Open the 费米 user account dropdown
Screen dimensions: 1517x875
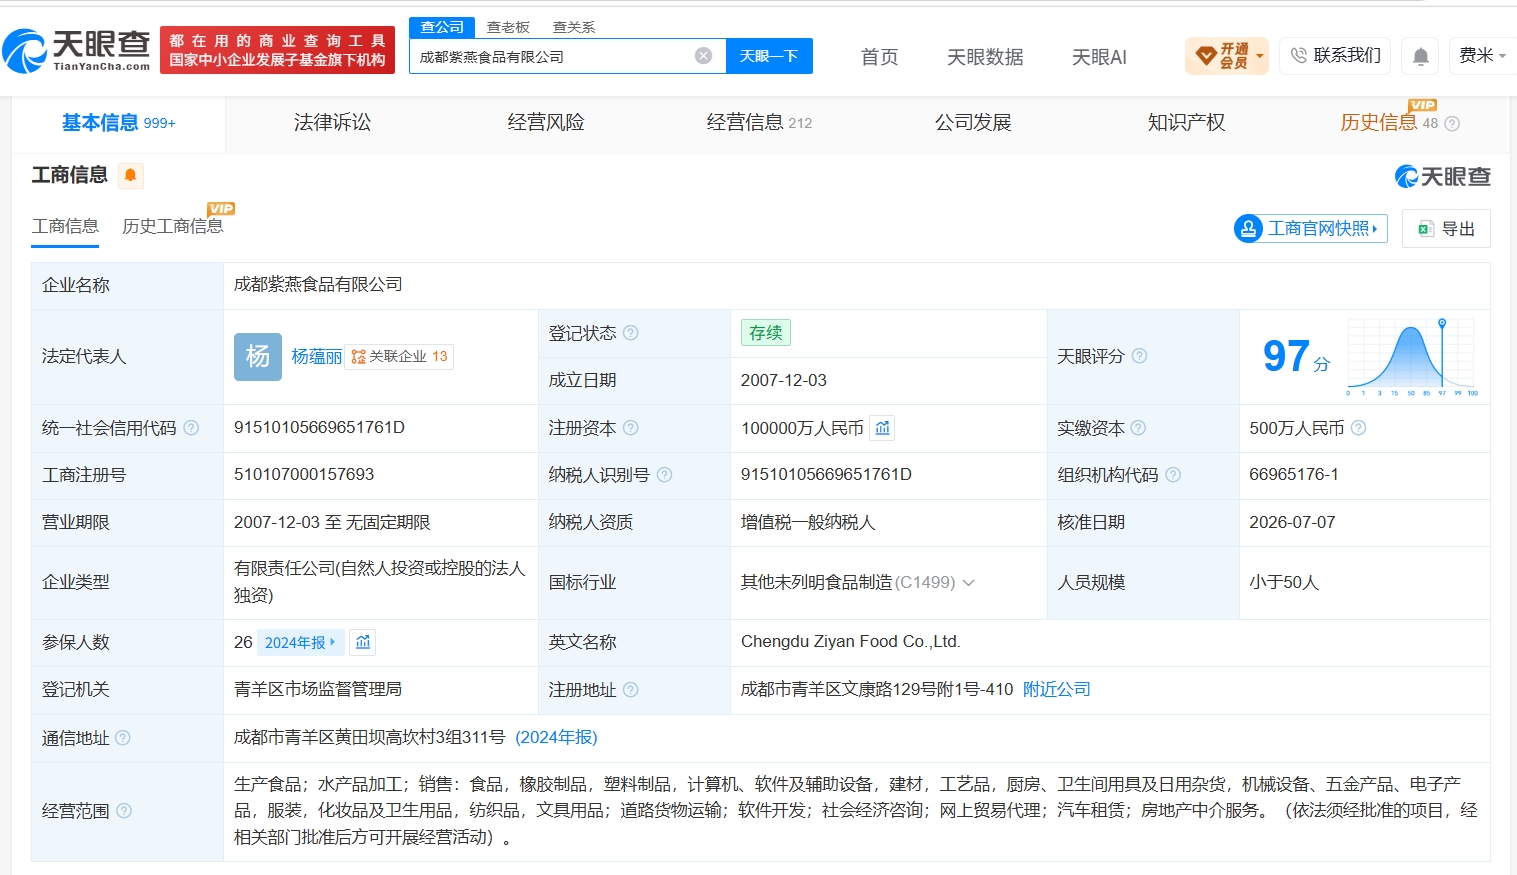point(1482,56)
